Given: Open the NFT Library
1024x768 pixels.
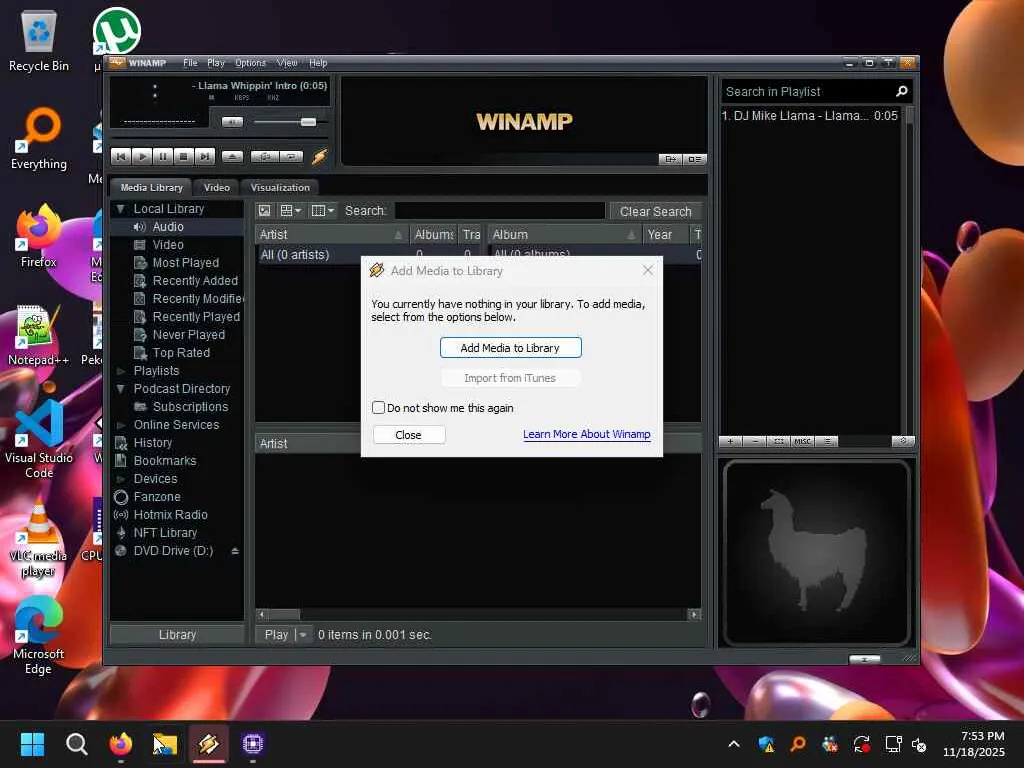Looking at the screenshot, I should pos(165,533).
